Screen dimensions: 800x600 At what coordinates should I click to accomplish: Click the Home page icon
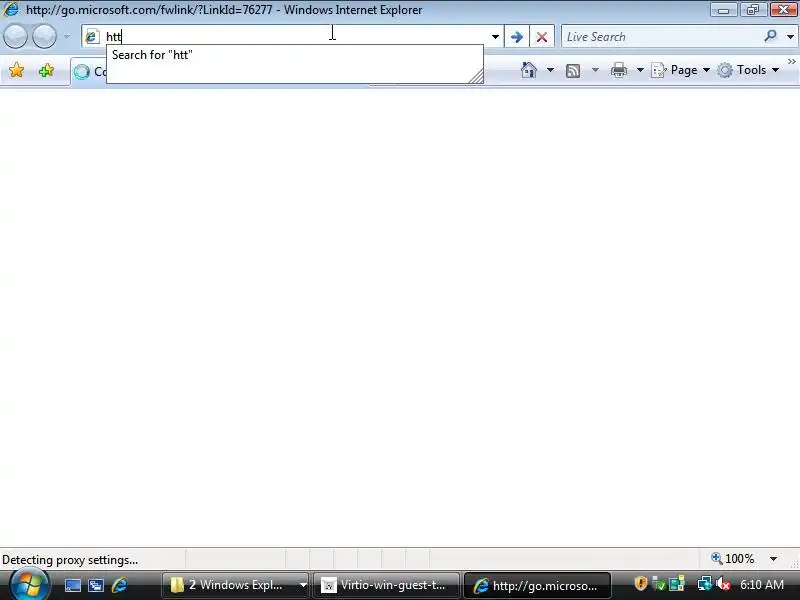pyautogui.click(x=529, y=70)
